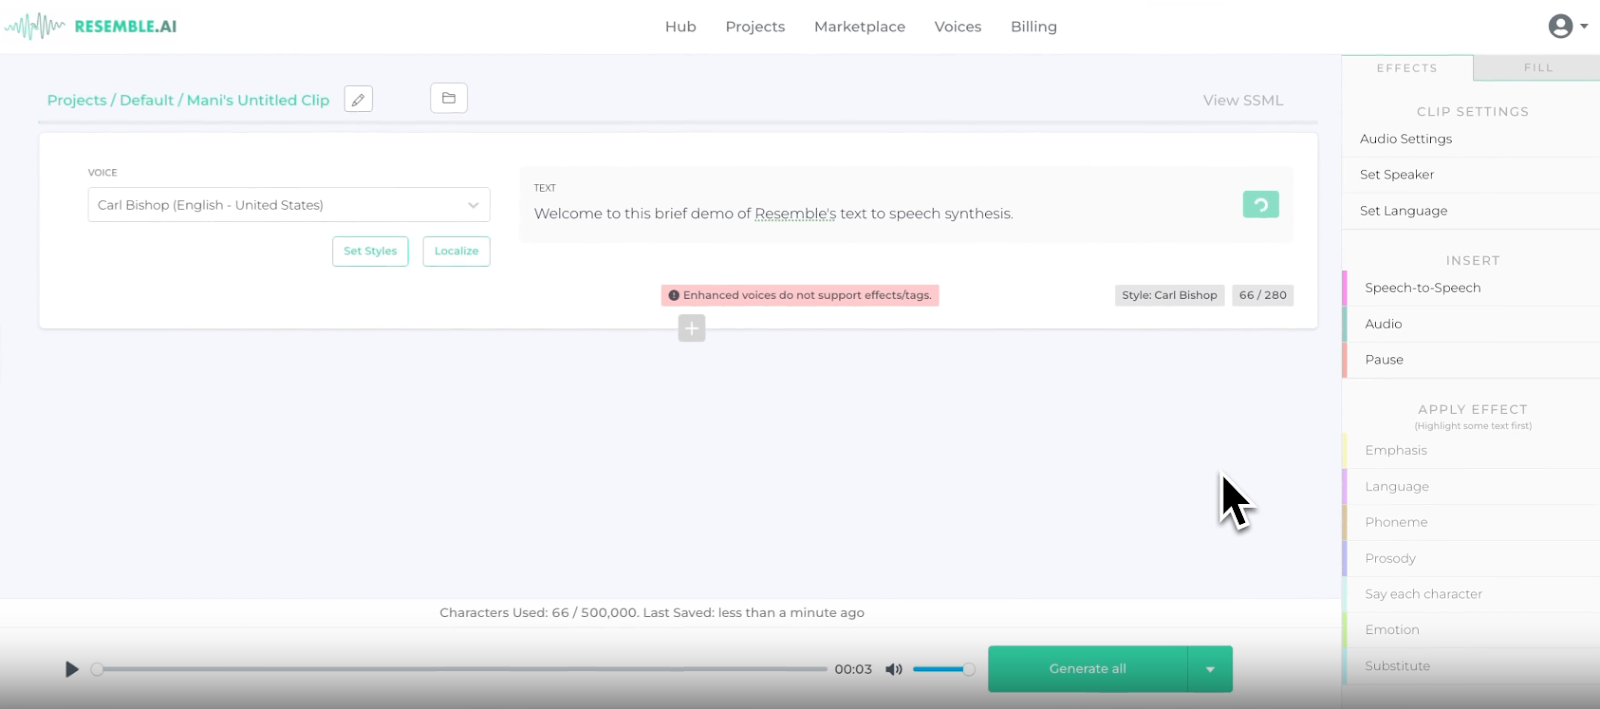
Task: Click the 66 / 280 character counter
Action: (x=1262, y=295)
